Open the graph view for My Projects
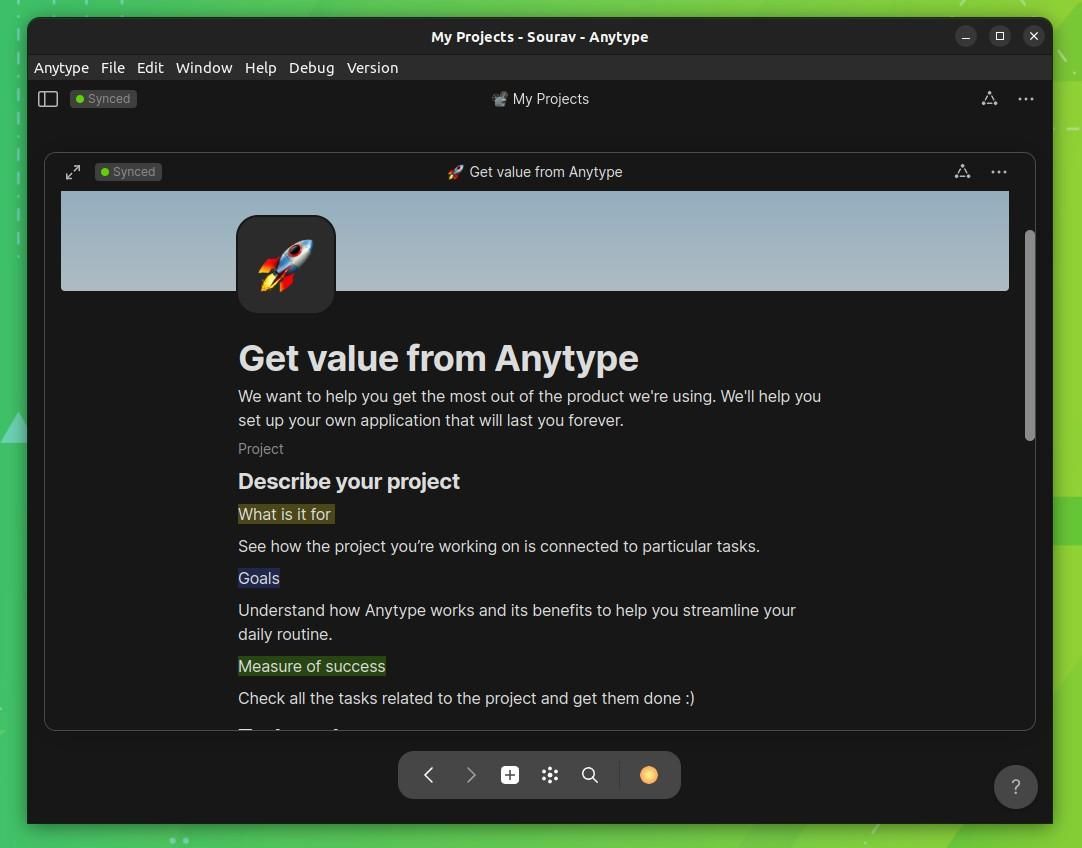 989,98
